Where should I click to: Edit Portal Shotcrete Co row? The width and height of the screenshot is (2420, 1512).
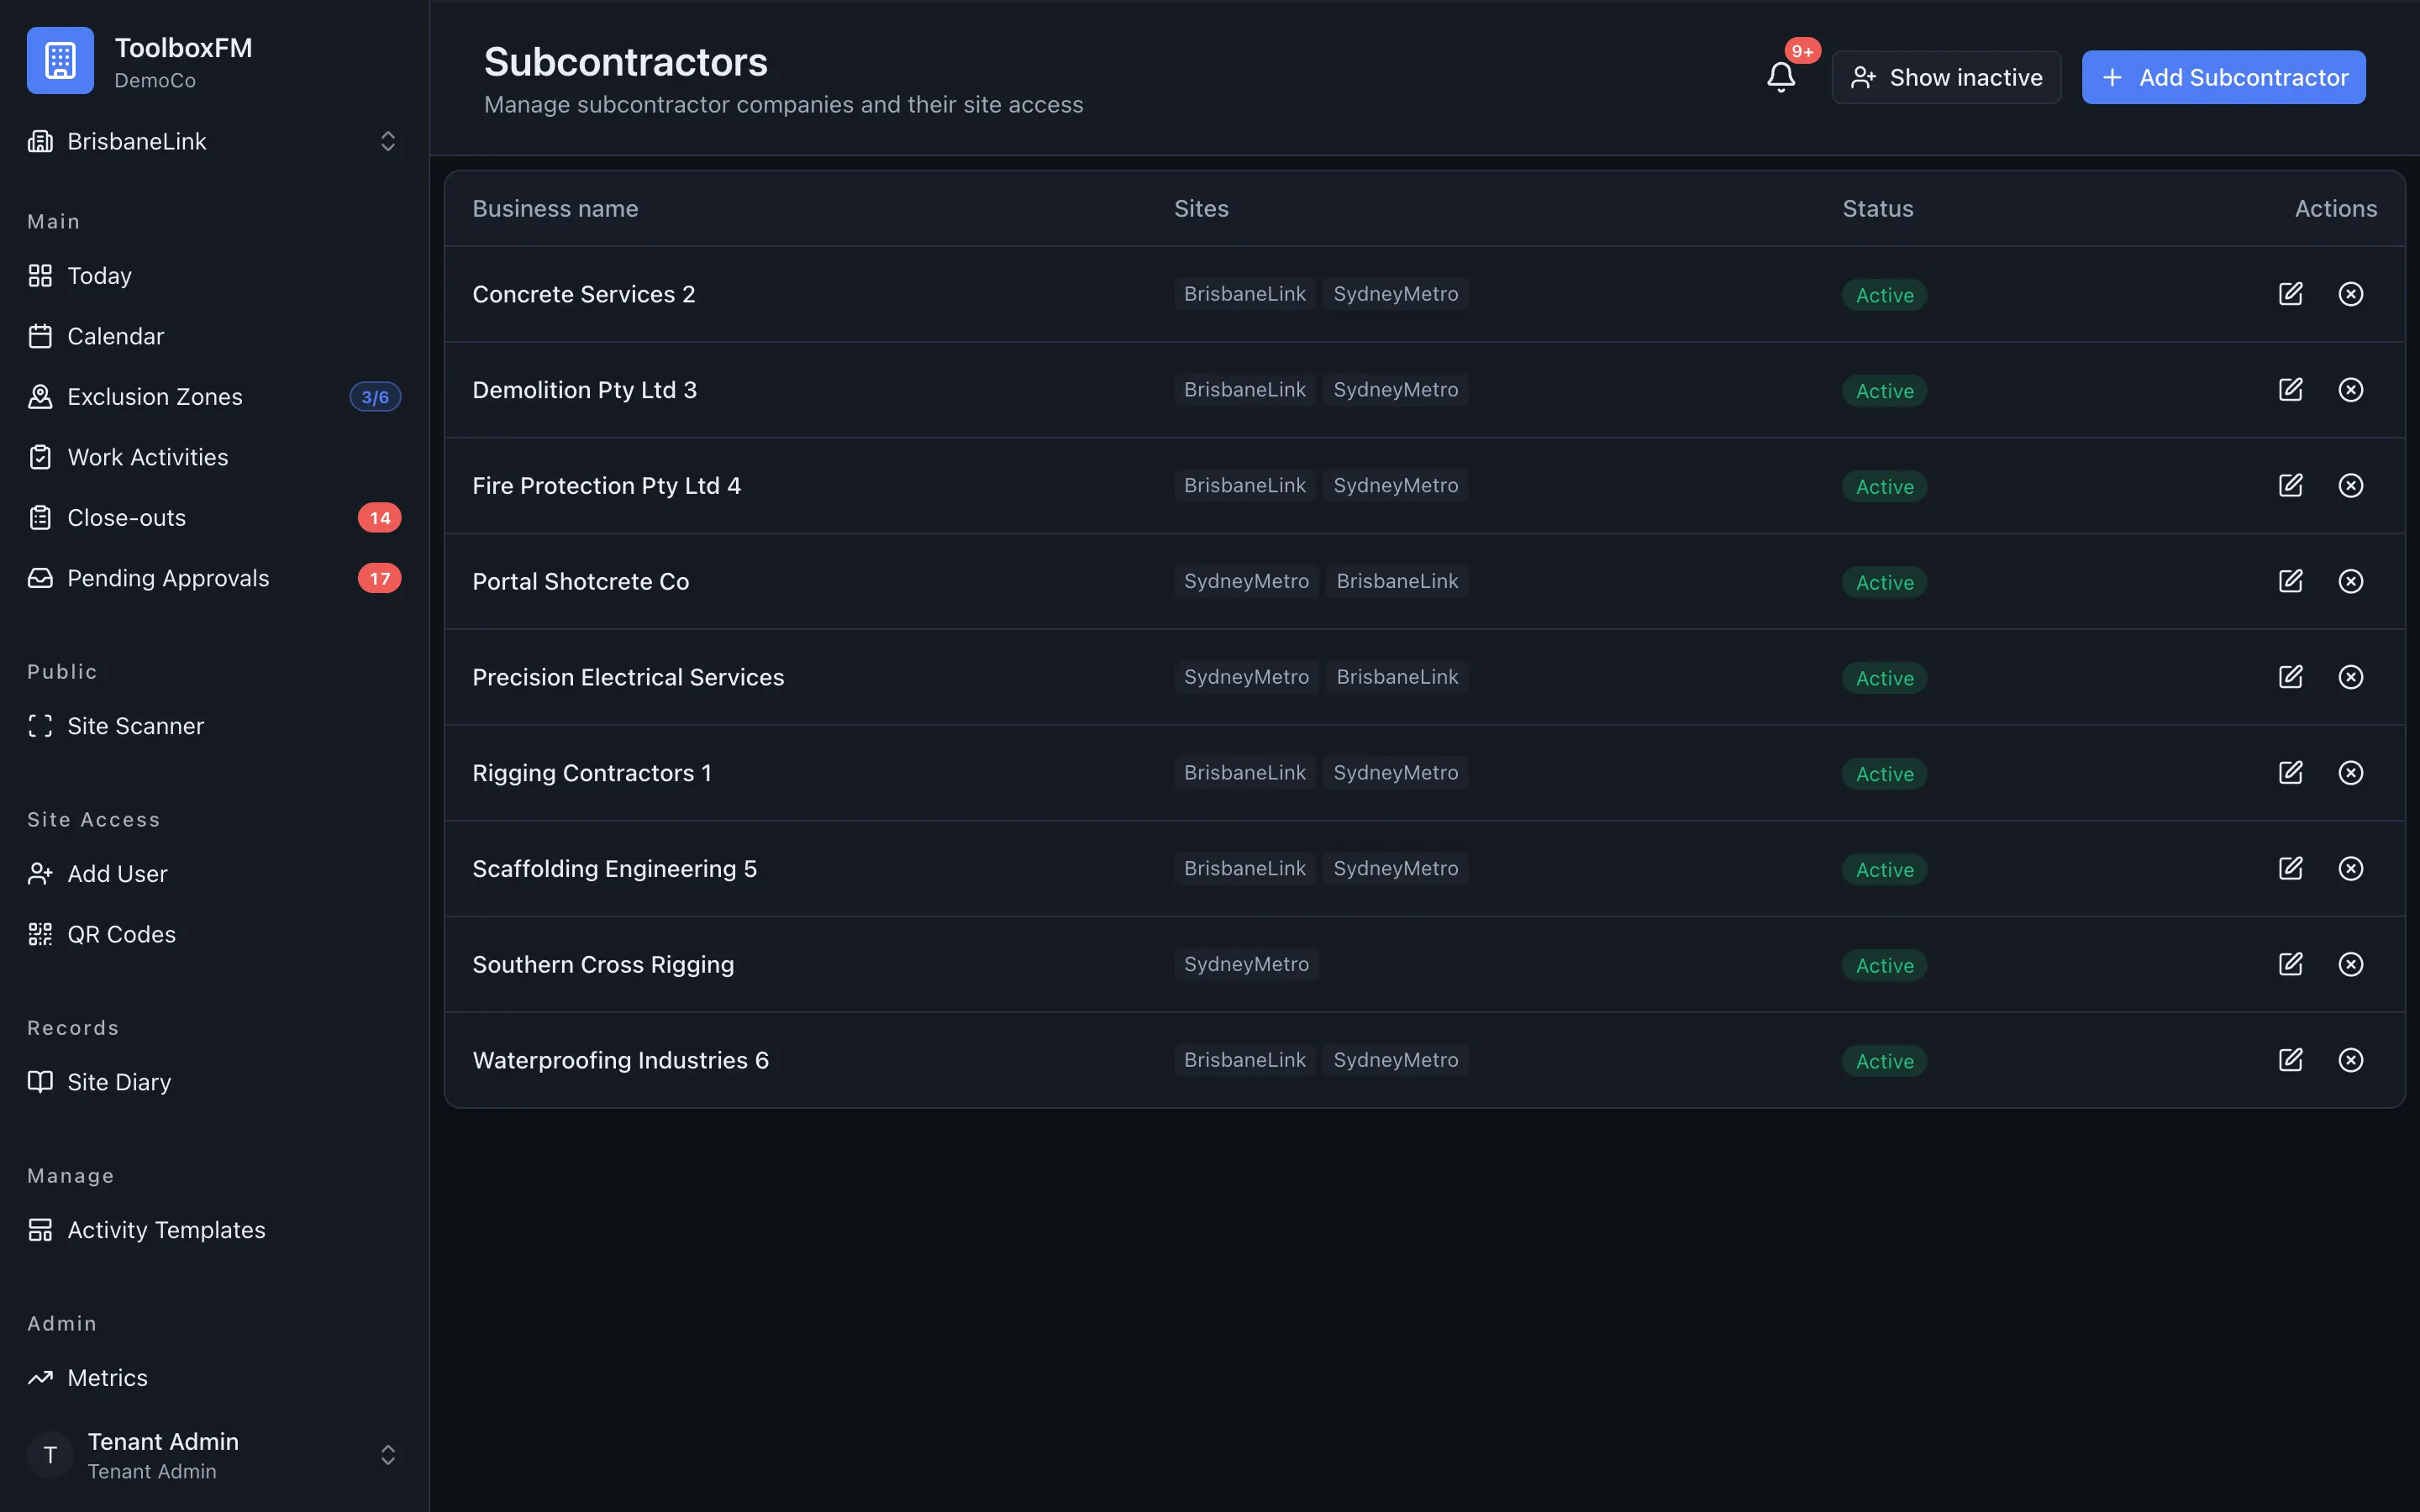tap(2290, 581)
